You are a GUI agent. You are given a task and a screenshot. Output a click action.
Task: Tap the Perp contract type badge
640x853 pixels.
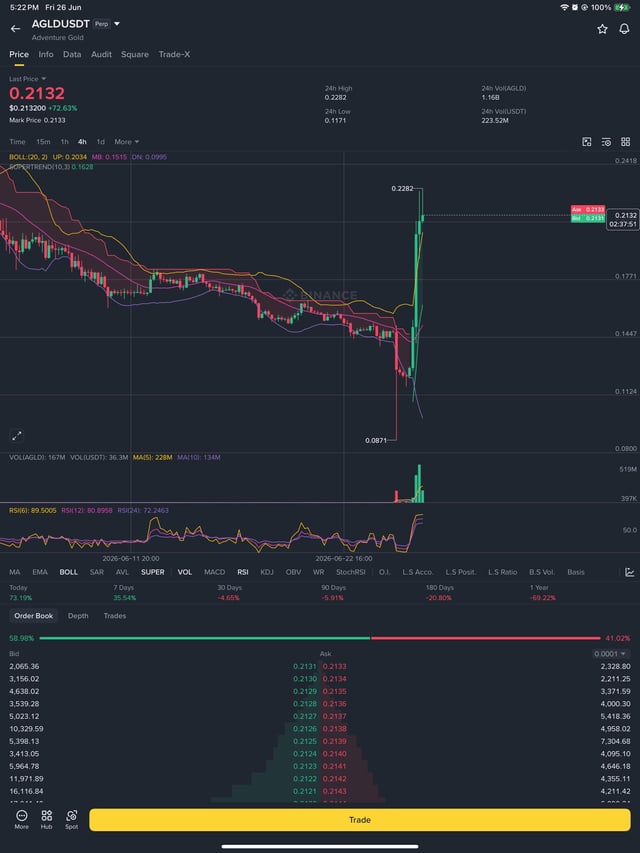pyautogui.click(x=101, y=24)
